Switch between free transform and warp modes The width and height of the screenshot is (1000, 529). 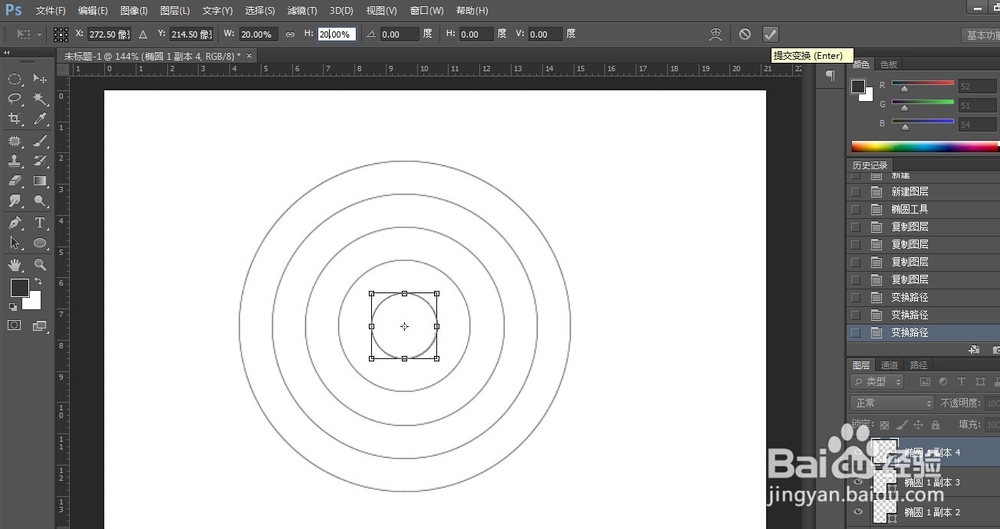pyautogui.click(x=716, y=34)
